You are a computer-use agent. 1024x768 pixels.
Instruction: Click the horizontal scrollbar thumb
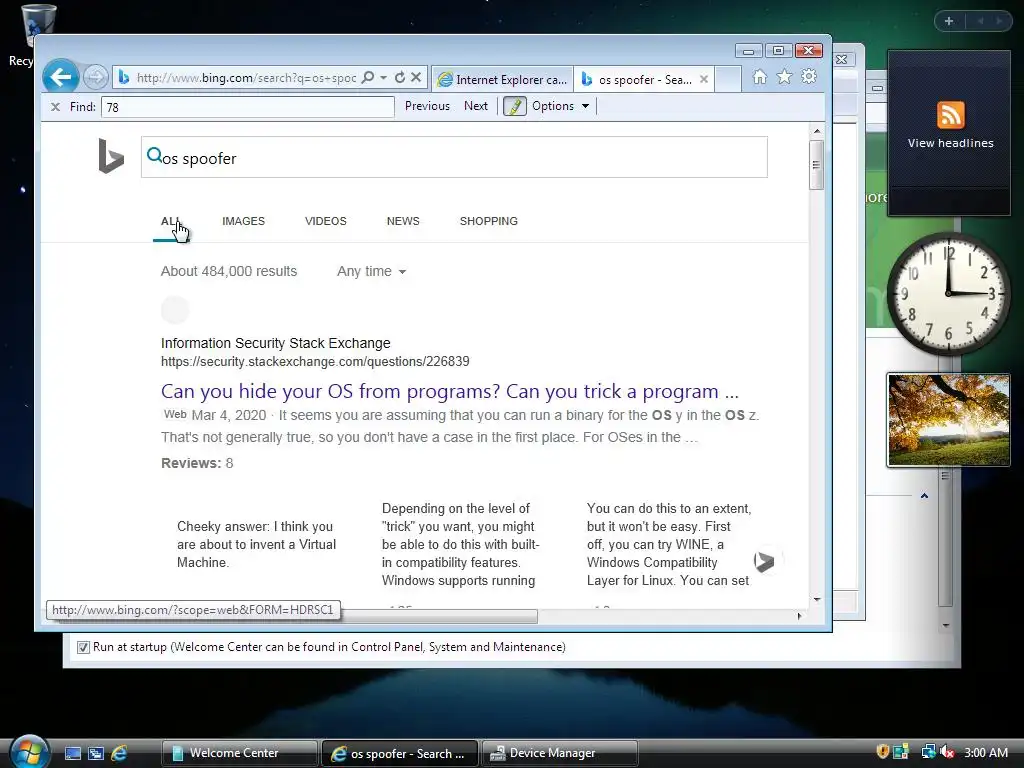pyautogui.click(x=439, y=616)
